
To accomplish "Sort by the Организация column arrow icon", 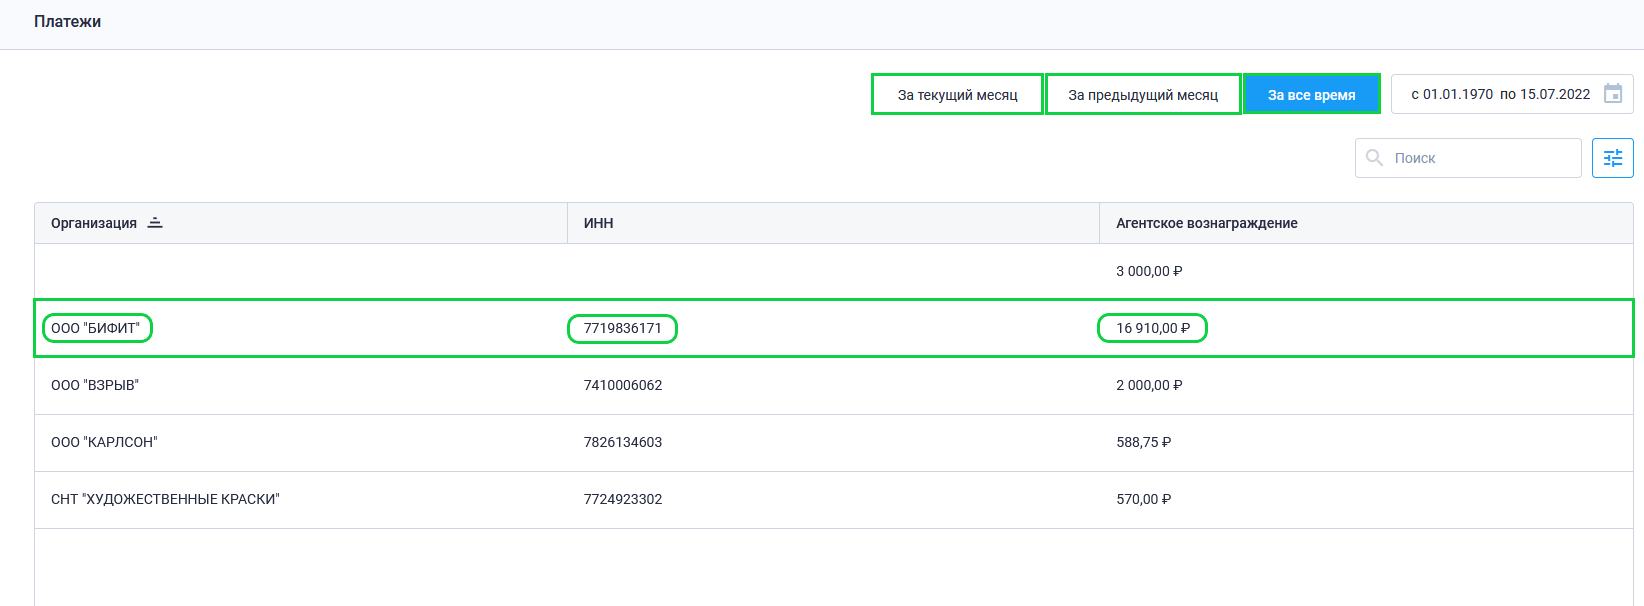I will [155, 223].
